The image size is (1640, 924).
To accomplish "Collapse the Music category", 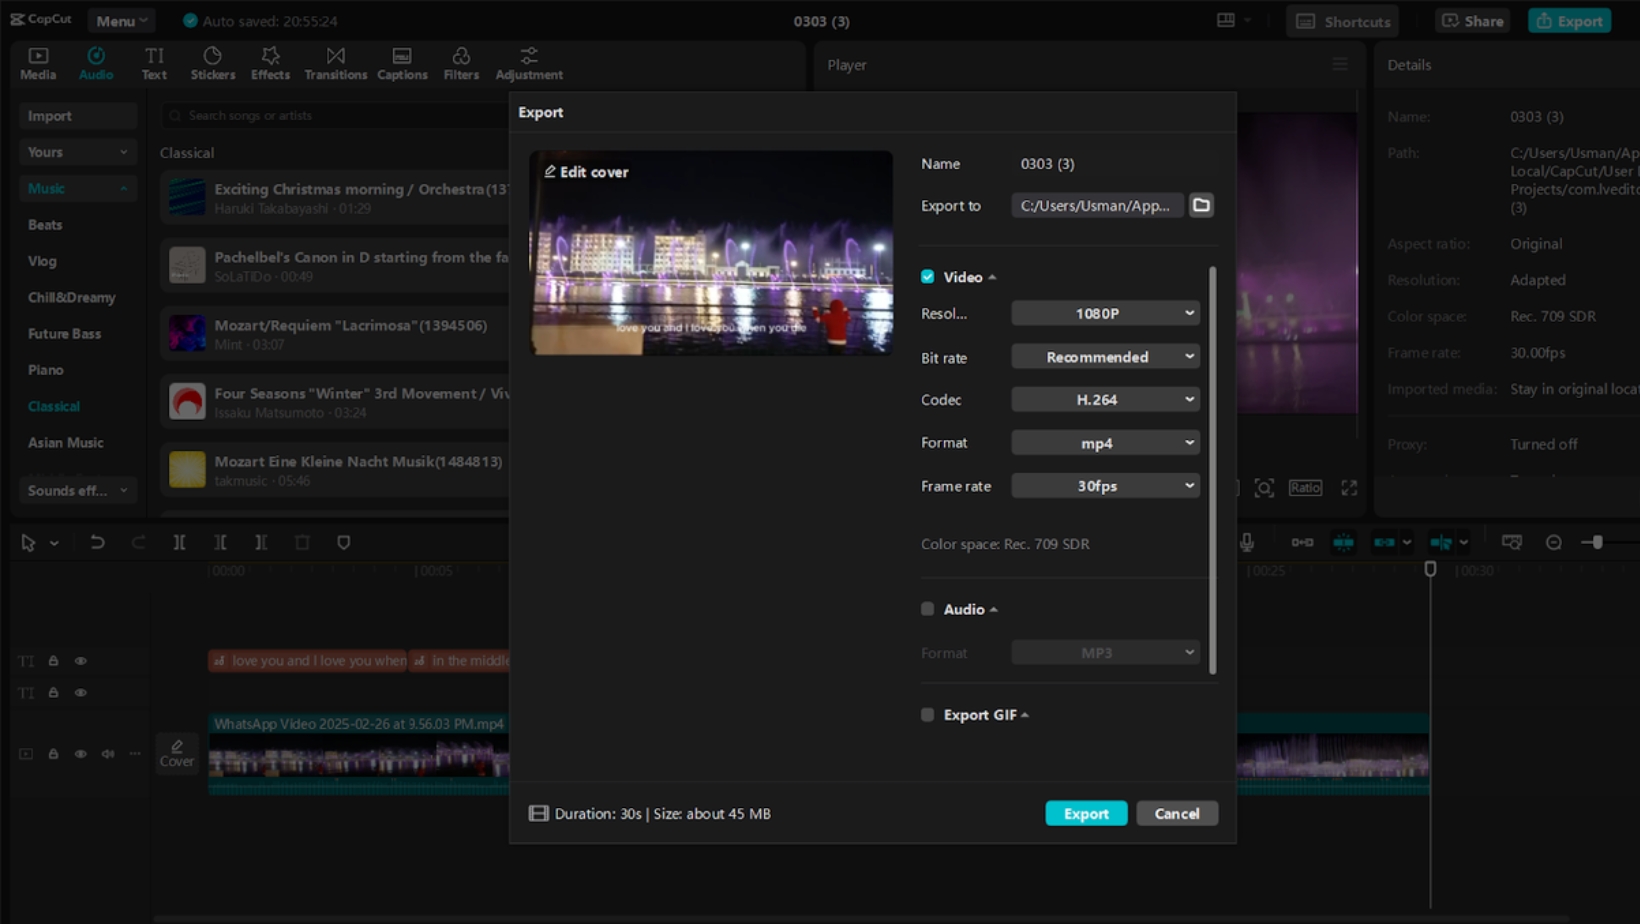I will point(78,188).
